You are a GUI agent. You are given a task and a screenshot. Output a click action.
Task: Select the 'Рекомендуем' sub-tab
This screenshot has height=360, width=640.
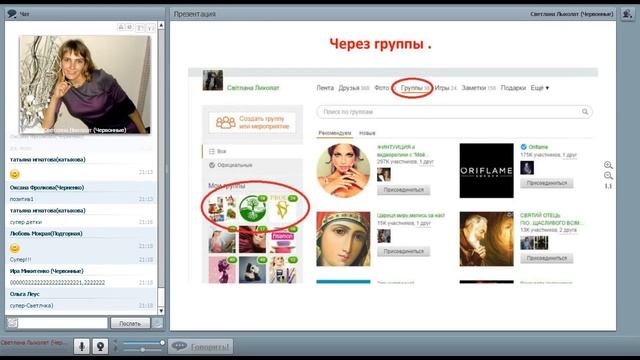coord(335,133)
